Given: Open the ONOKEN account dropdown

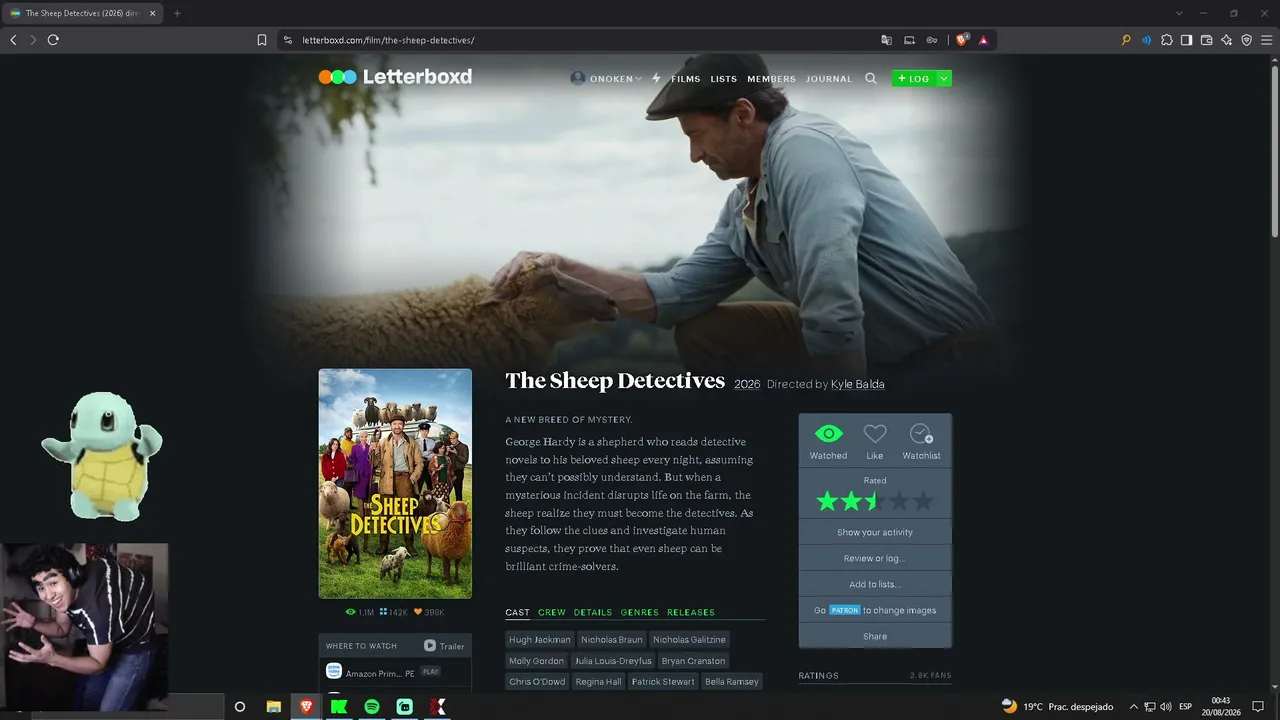Looking at the screenshot, I should [x=606, y=78].
